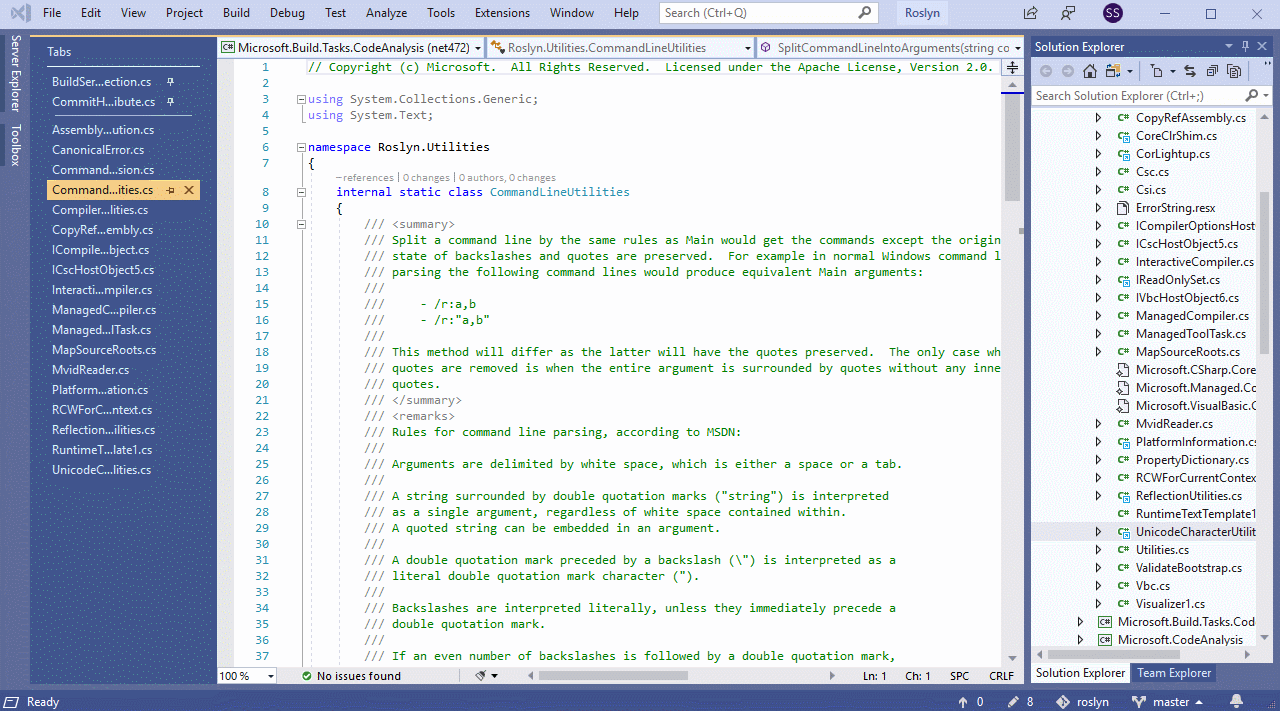Switch to the Team Explorer tab
This screenshot has width=1280, height=711.
[1174, 673]
